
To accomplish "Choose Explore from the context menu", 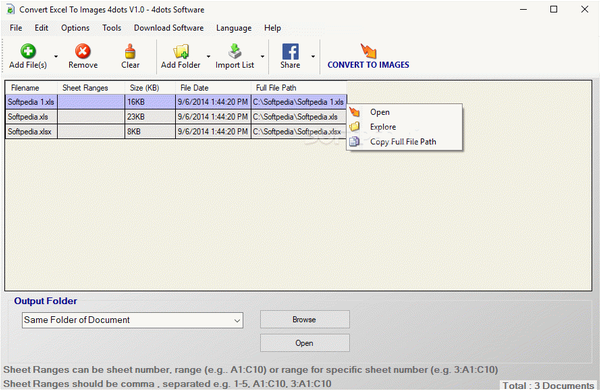I will [404, 127].
